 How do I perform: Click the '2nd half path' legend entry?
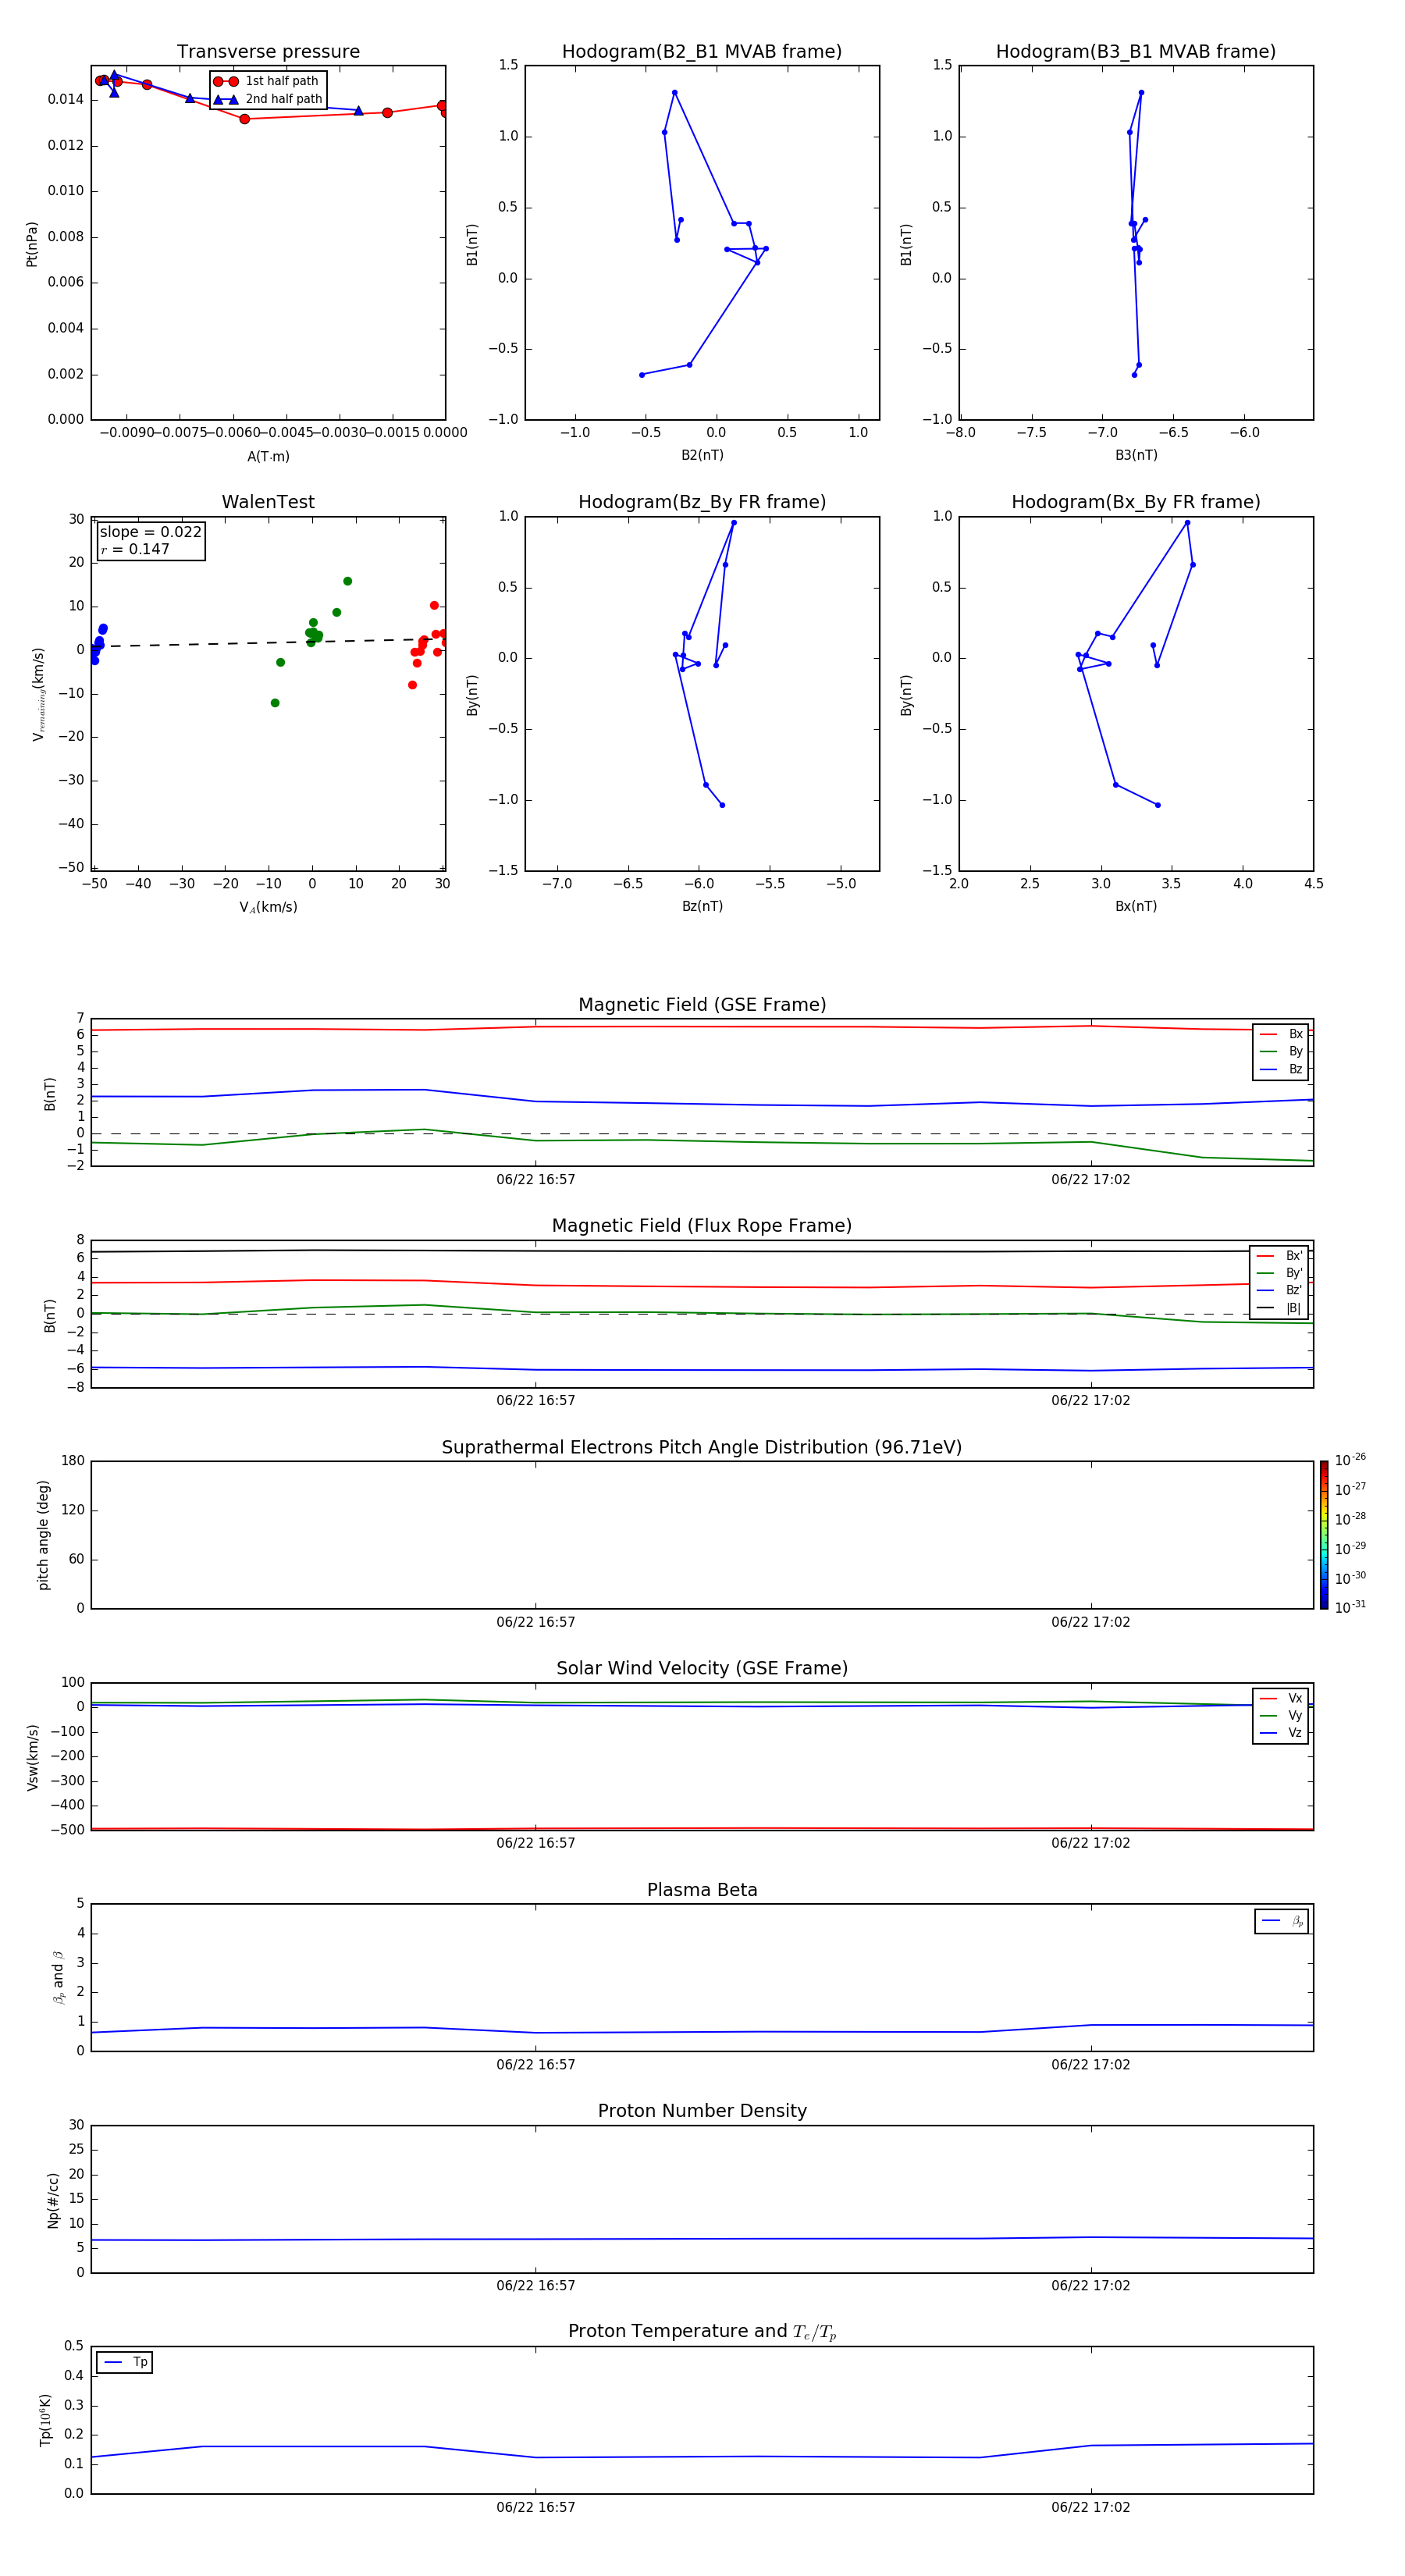click(x=268, y=99)
